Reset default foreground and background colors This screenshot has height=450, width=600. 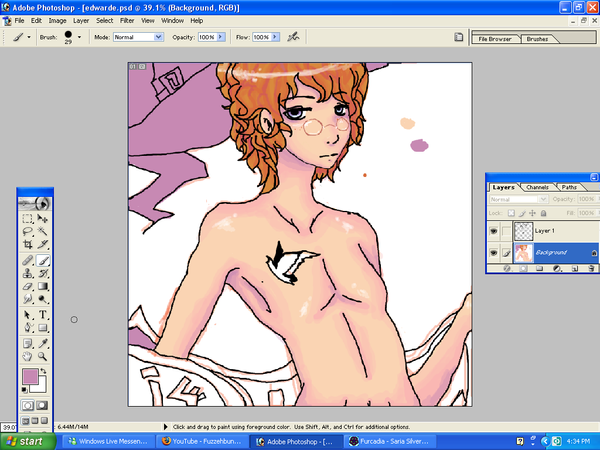(24, 390)
